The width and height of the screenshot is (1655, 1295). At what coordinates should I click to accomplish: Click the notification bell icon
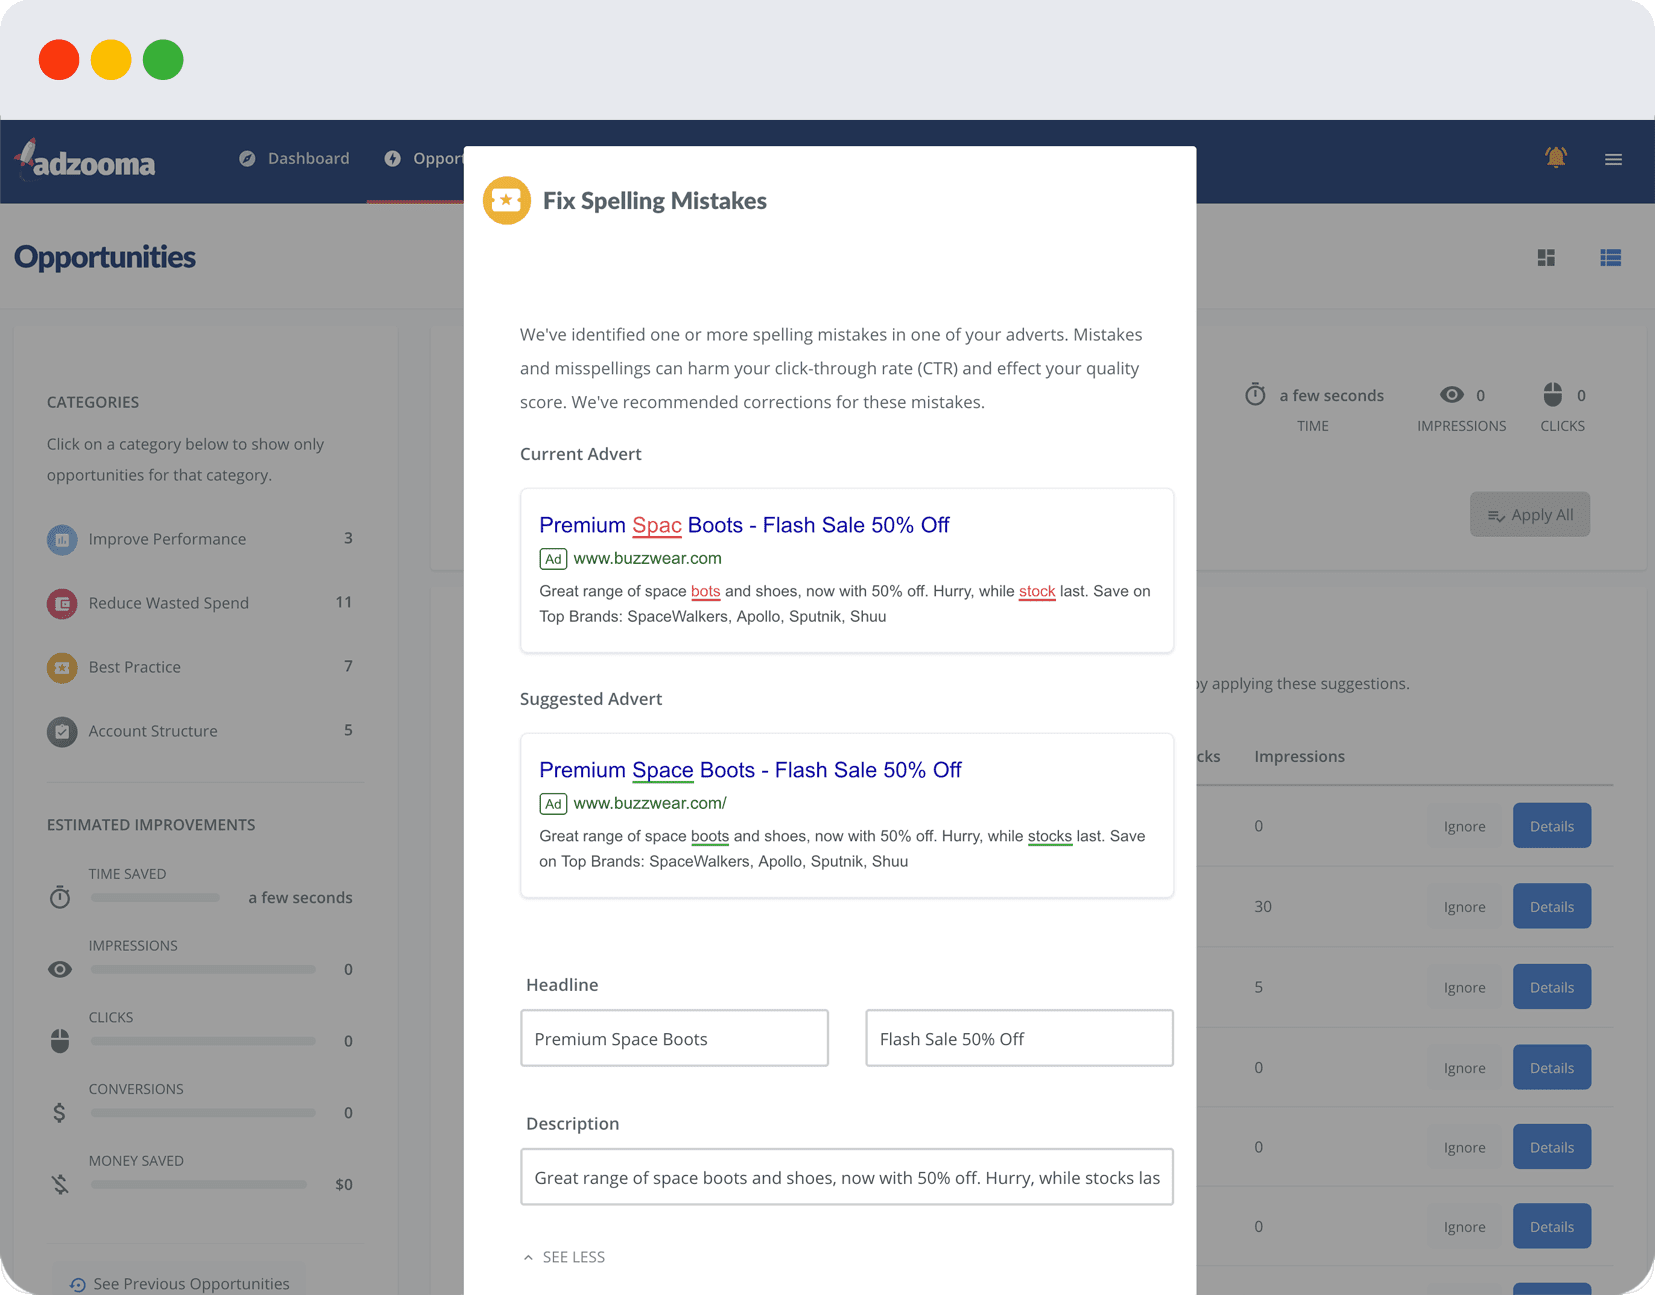(x=1555, y=158)
